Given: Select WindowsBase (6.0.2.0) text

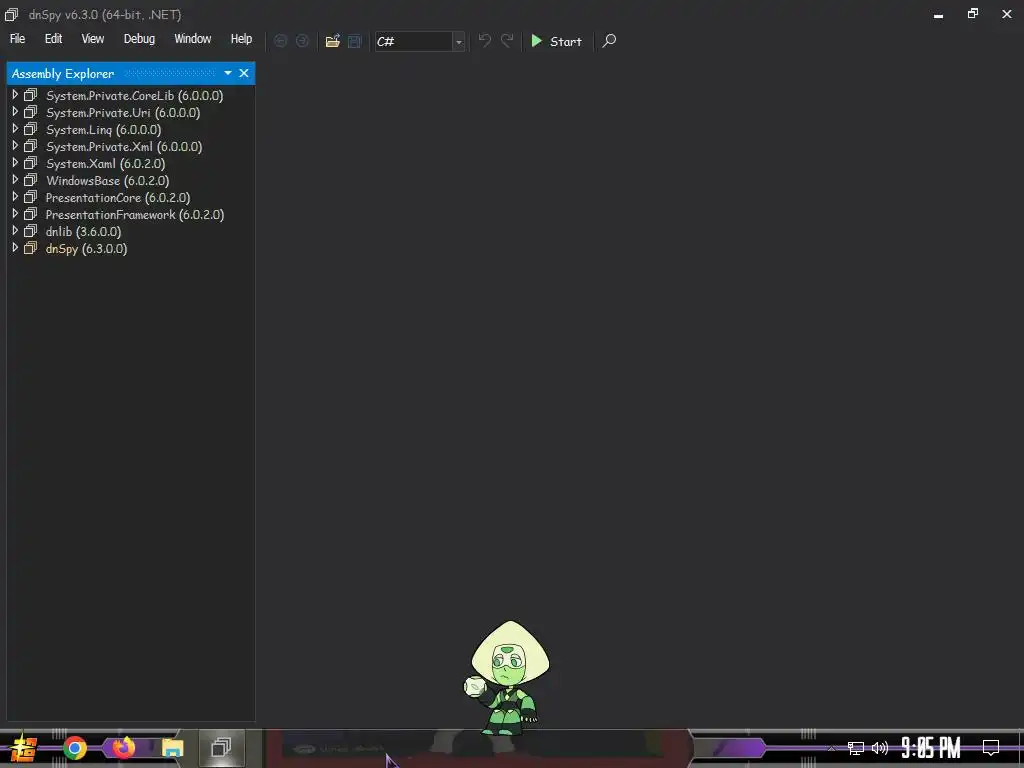Looking at the screenshot, I should 107,180.
